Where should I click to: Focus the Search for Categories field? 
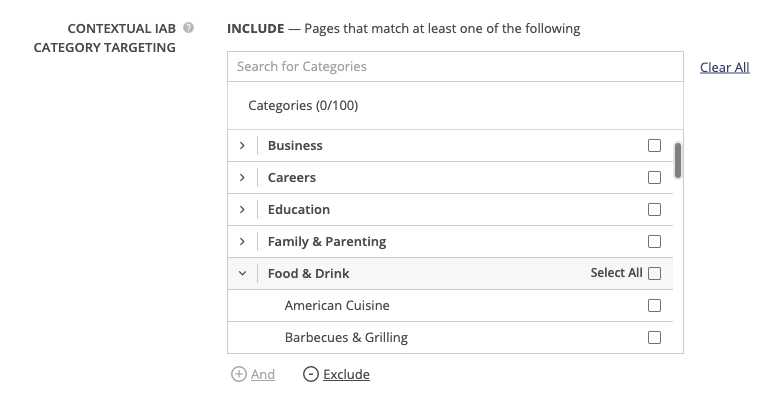coord(455,67)
